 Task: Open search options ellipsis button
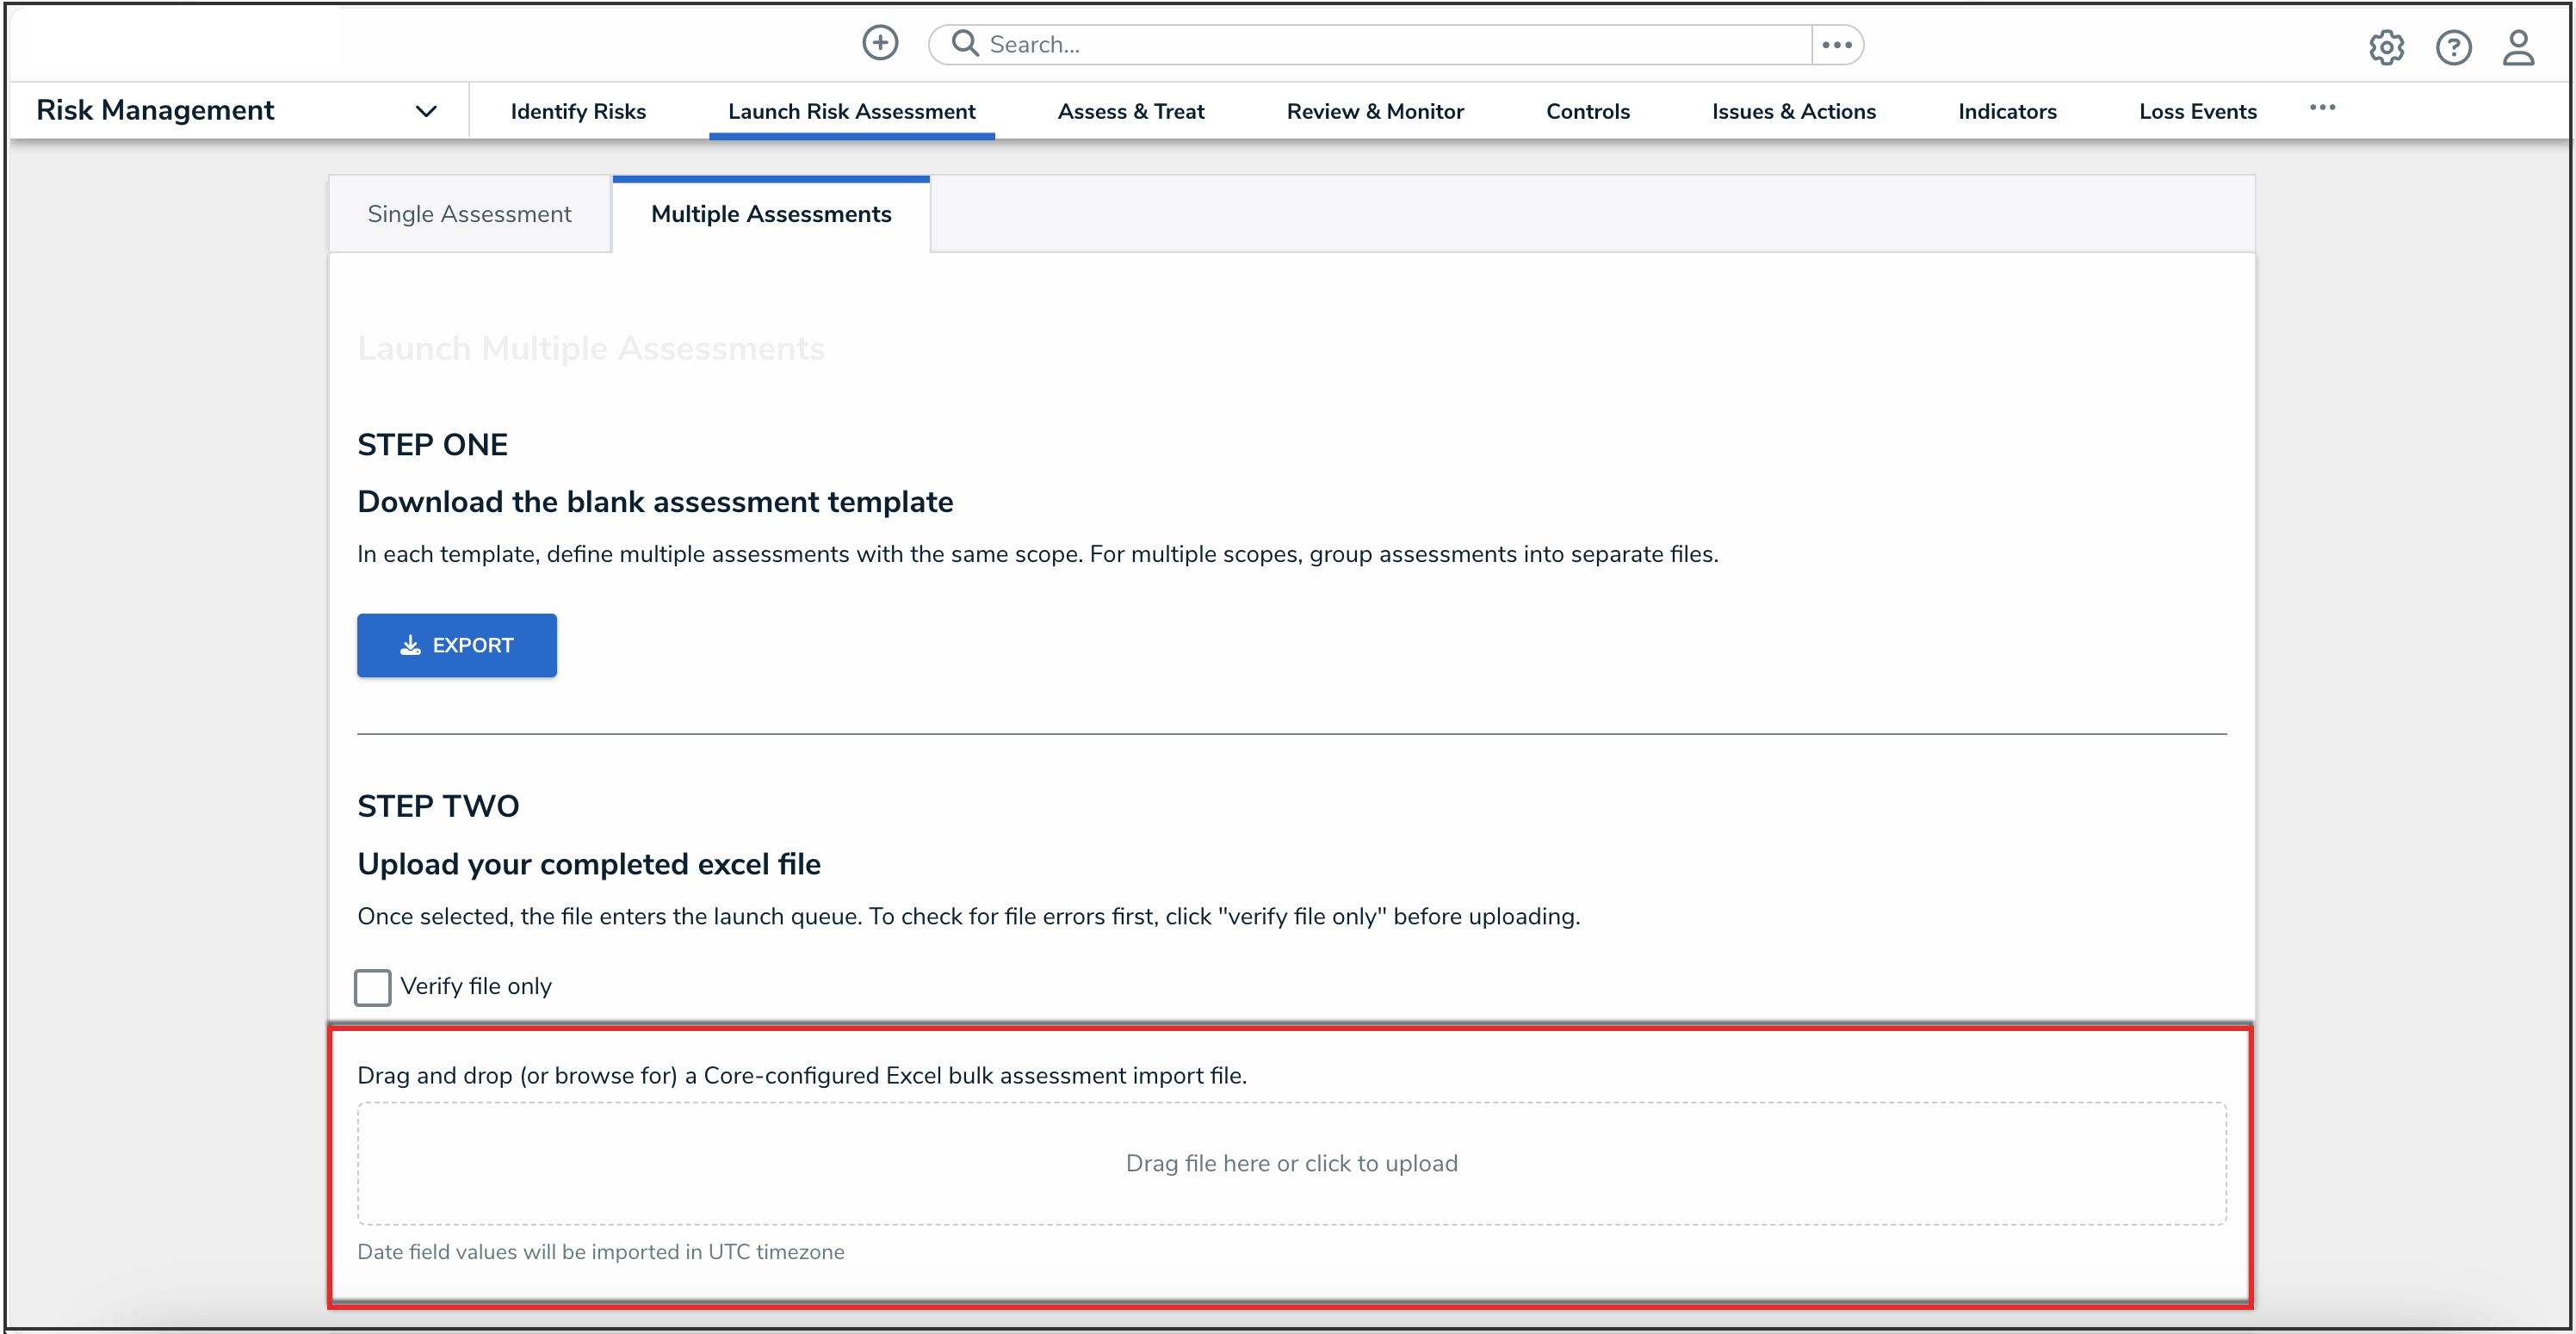pos(1837,44)
